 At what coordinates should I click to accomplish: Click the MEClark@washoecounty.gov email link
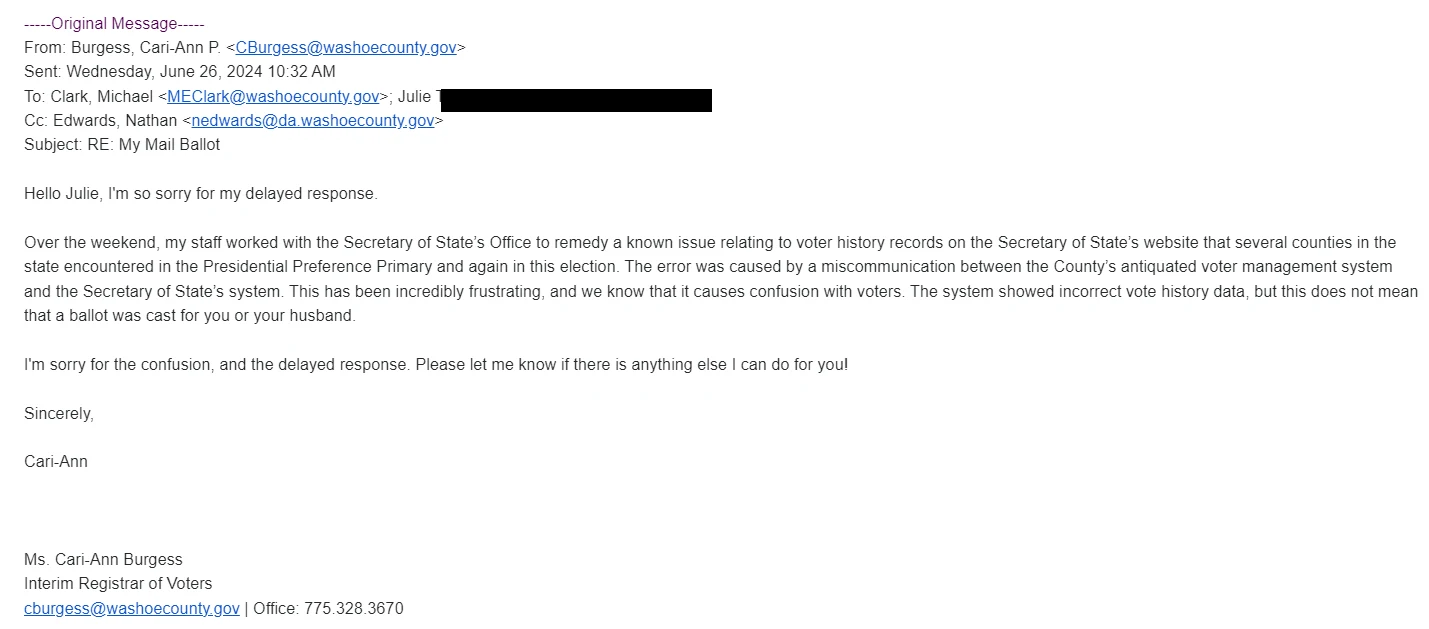[x=273, y=96]
